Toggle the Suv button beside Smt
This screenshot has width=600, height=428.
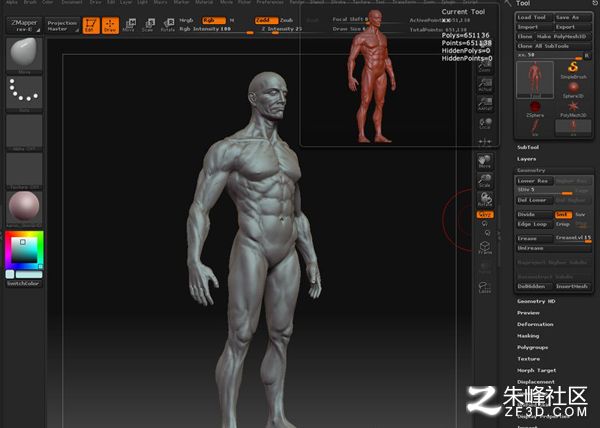(581, 215)
